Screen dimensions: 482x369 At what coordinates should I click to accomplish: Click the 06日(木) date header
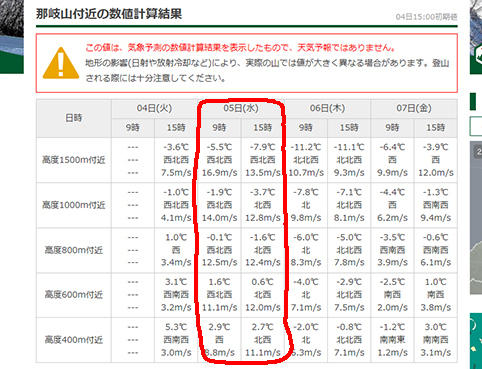point(327,108)
